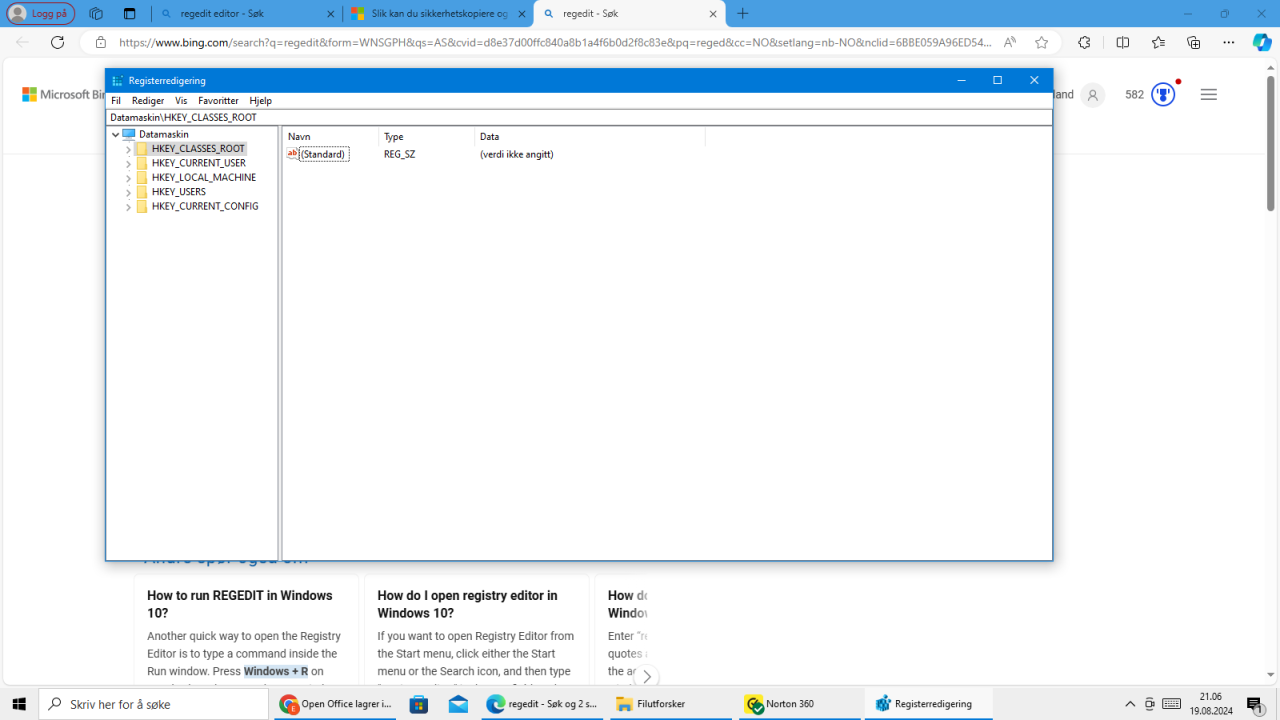Expand the HKEY_CLASSES_ROOT tree node
Screen dimensions: 1280x720
pos(129,149)
